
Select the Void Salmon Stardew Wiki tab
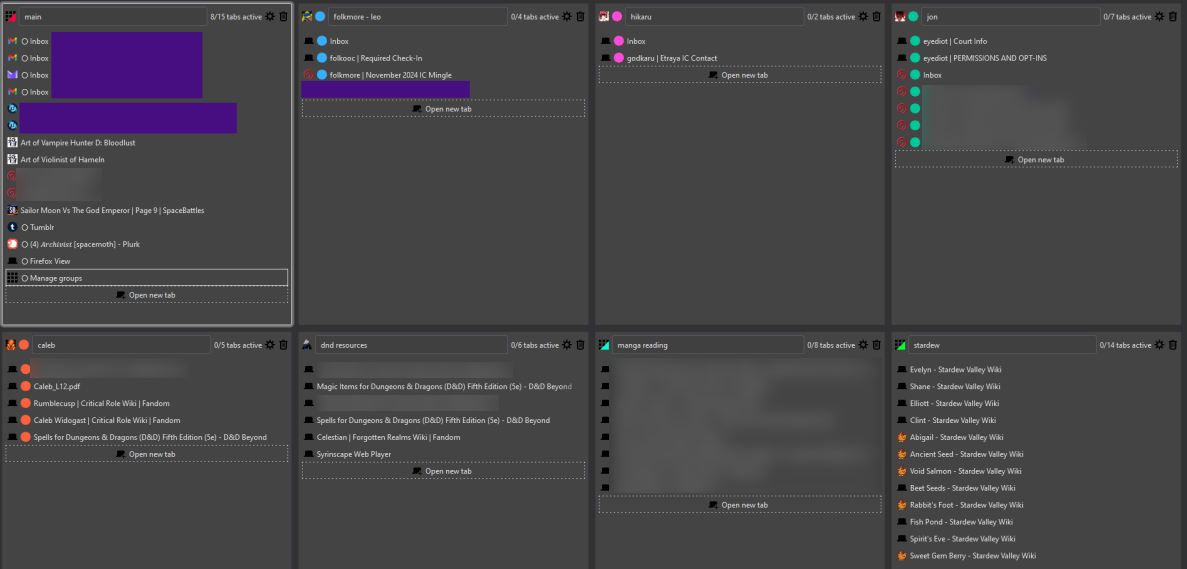965,471
